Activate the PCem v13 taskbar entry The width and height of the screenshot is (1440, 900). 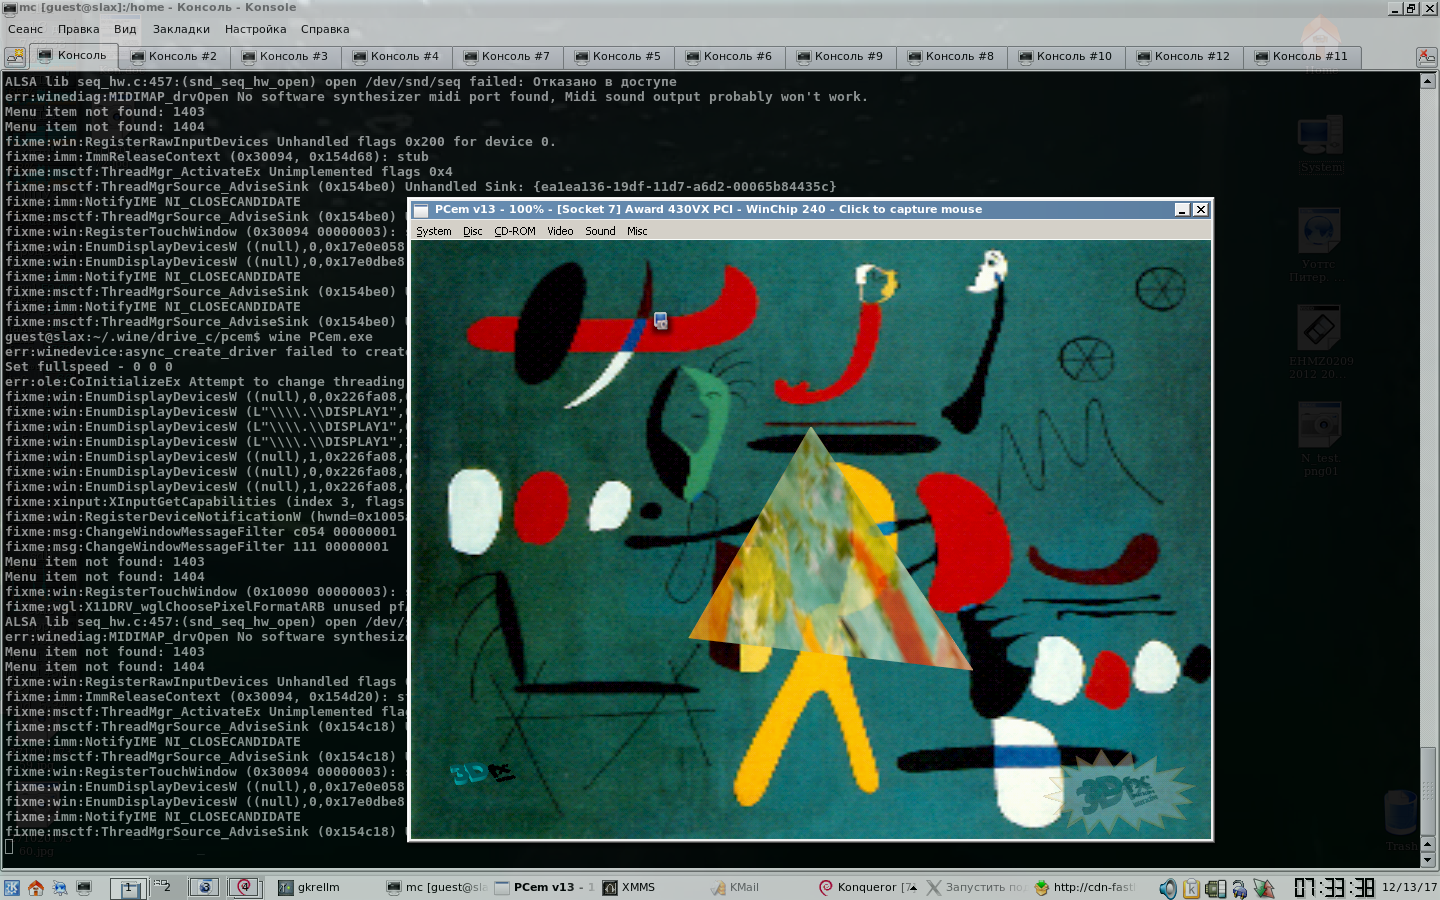point(545,887)
